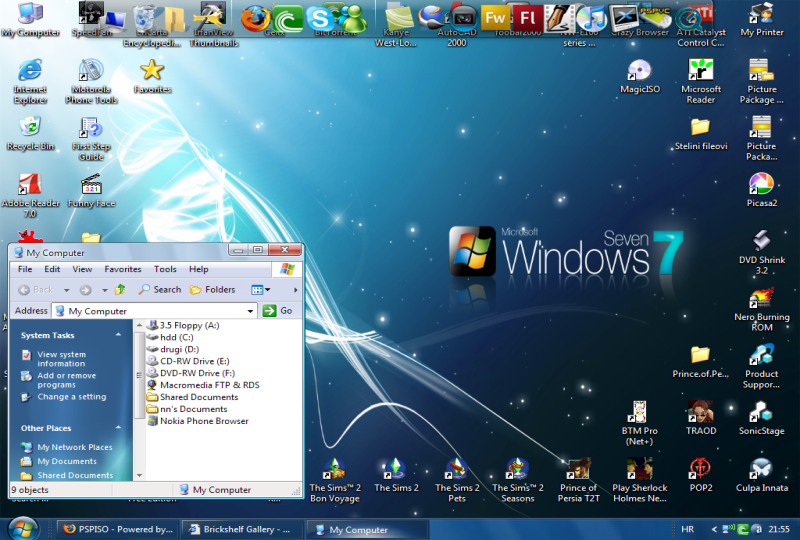Click Search in the Explorer toolbar

160,290
